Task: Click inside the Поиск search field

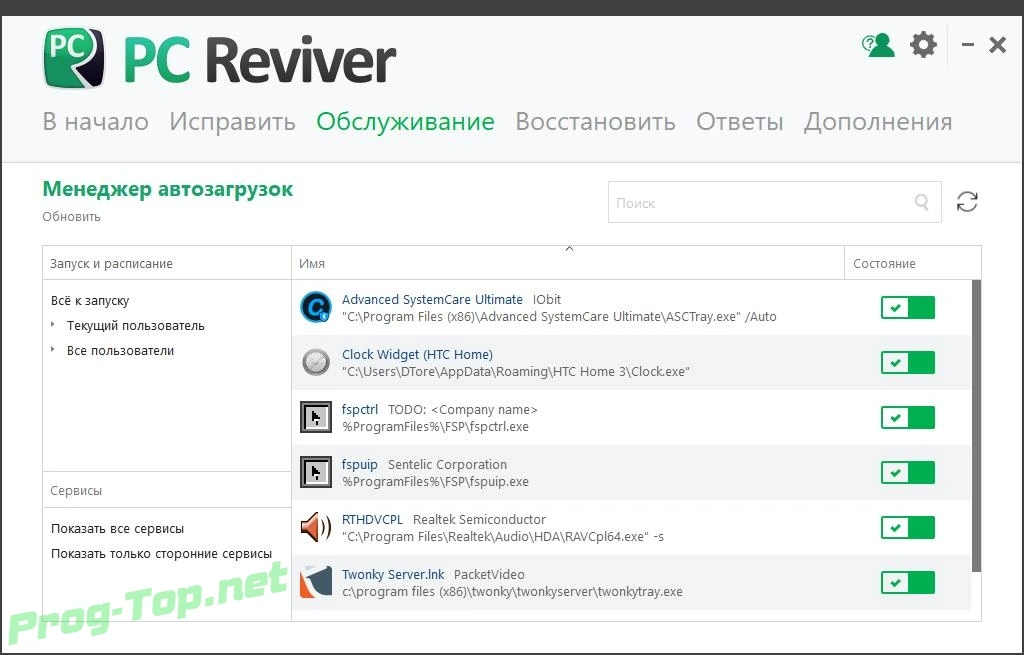Action: [775, 202]
